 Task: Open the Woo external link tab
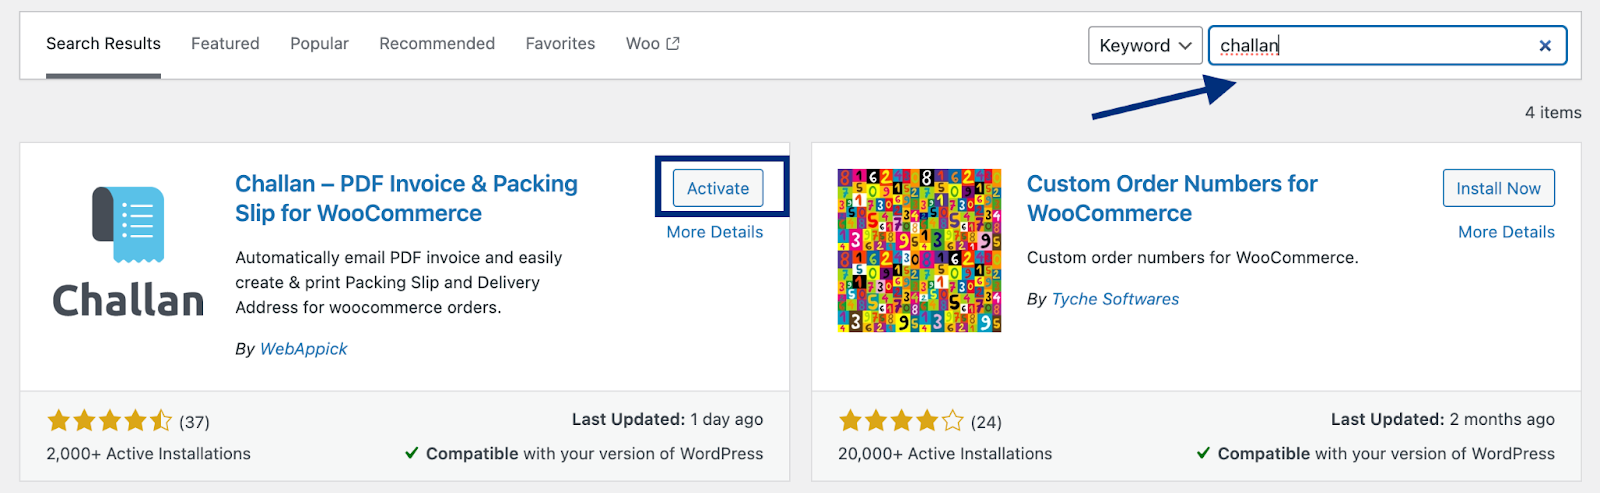[x=652, y=44]
